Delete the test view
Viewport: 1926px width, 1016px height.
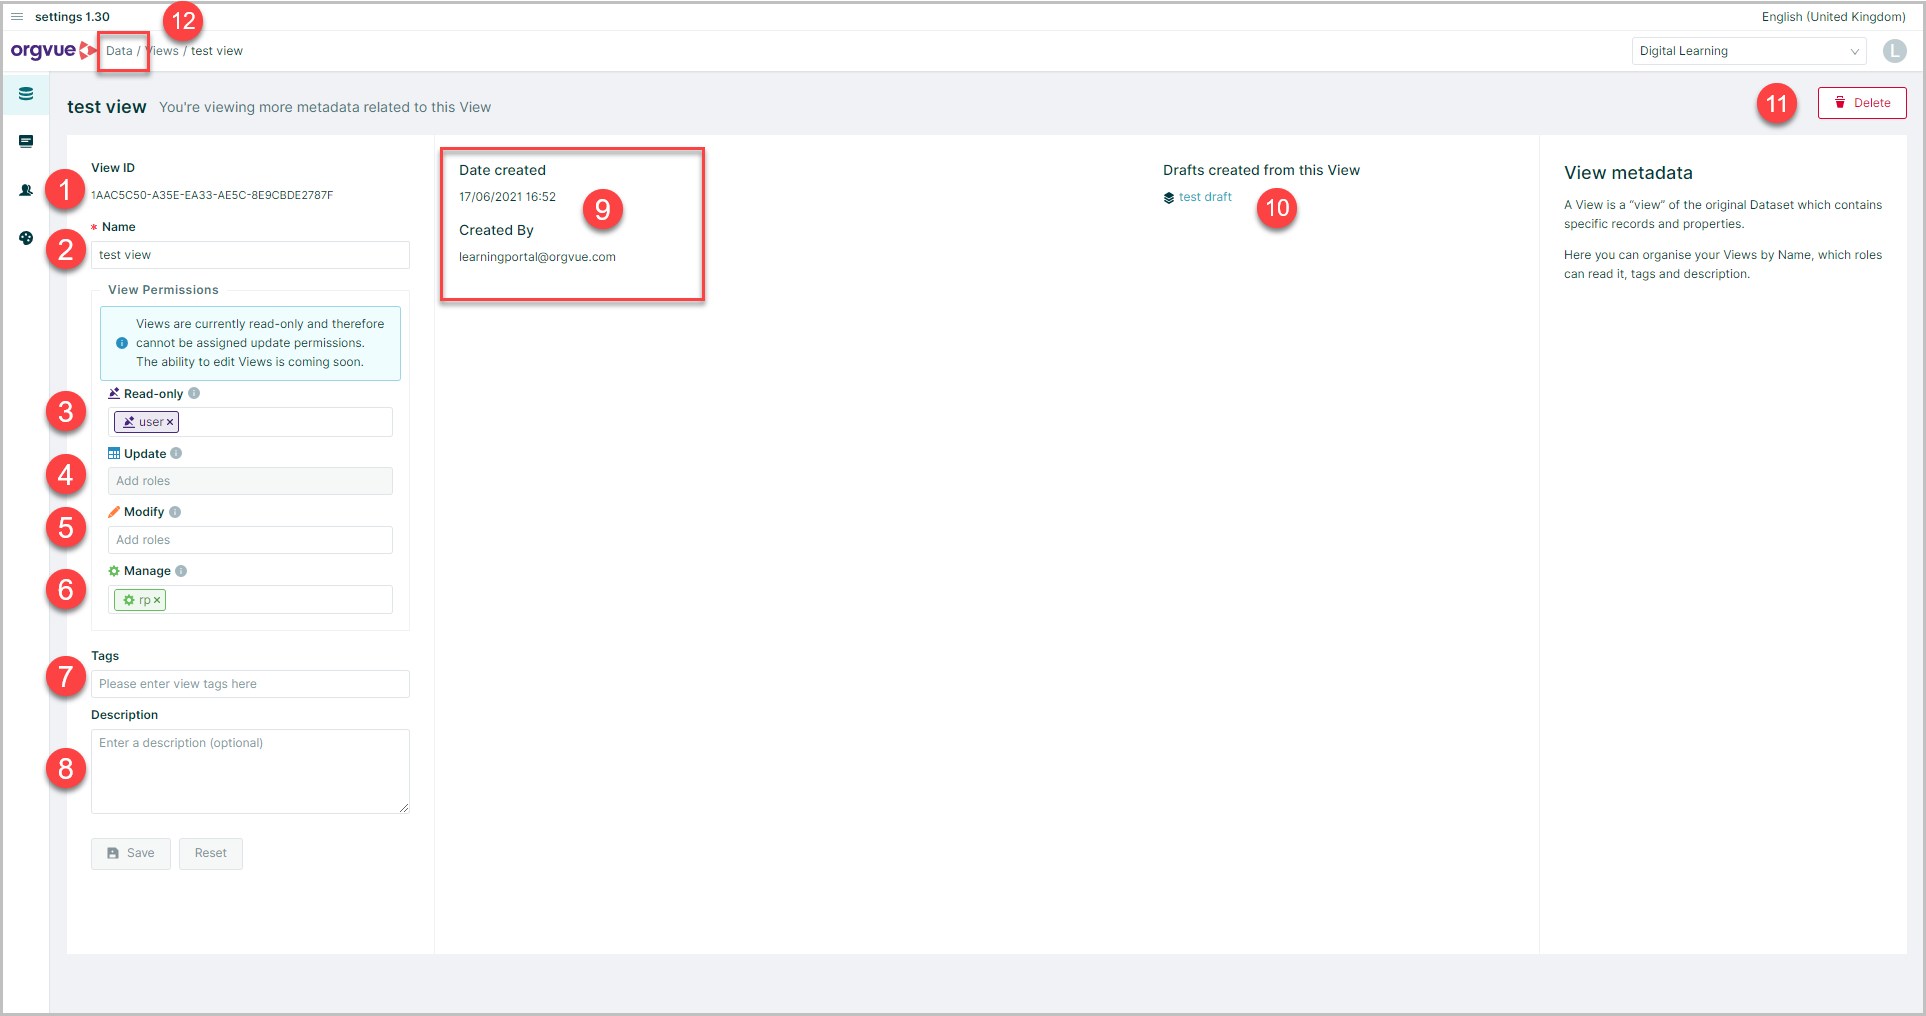1861,102
